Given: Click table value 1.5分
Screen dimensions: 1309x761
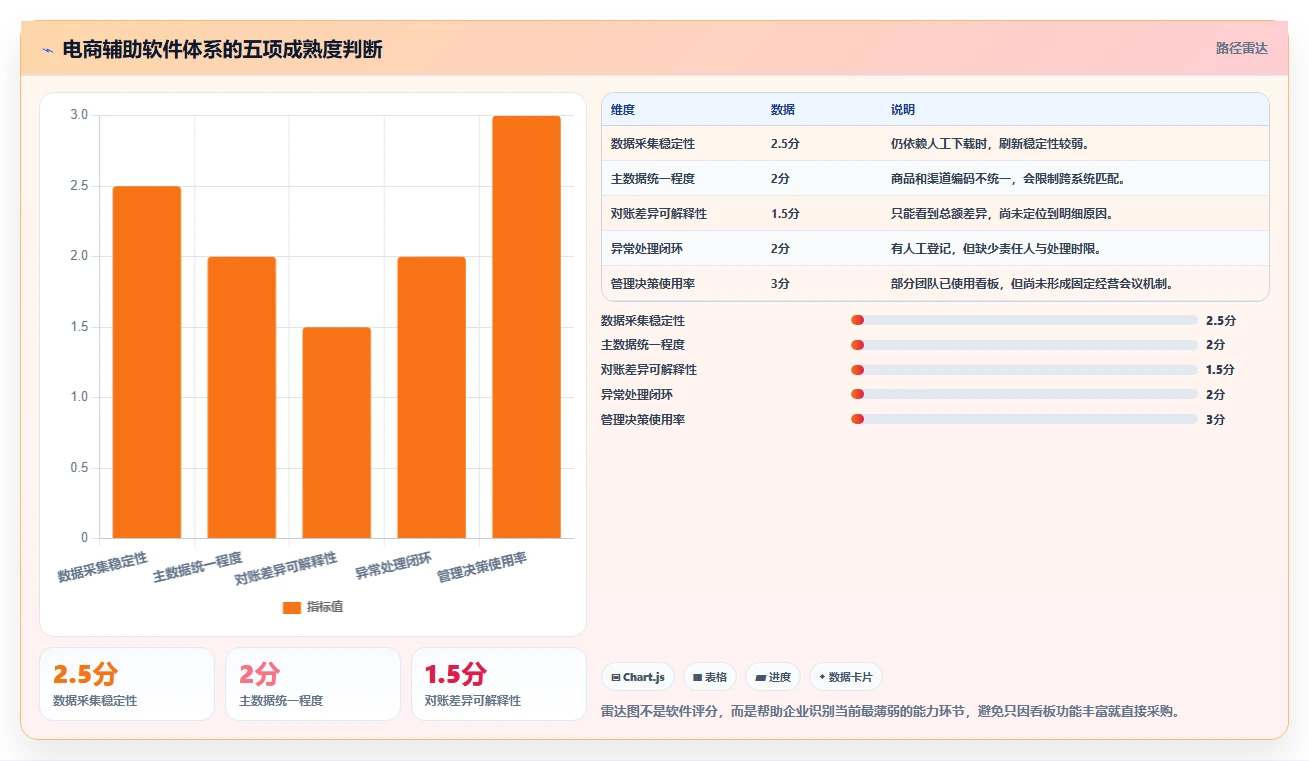Looking at the screenshot, I should click(785, 214).
